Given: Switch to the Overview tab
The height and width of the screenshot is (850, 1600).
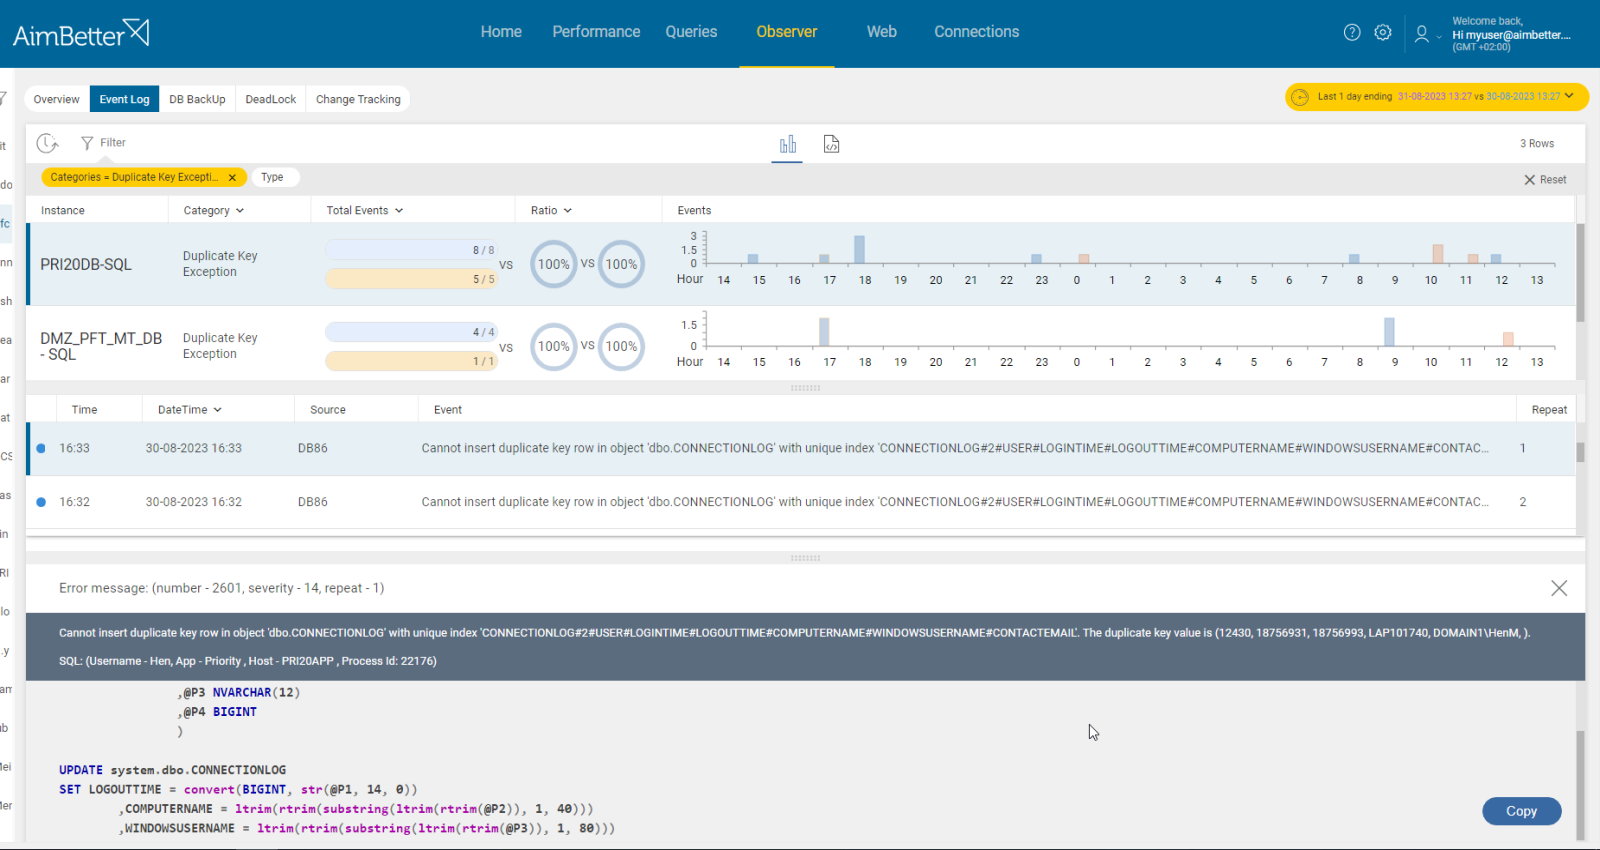Looking at the screenshot, I should [x=56, y=99].
